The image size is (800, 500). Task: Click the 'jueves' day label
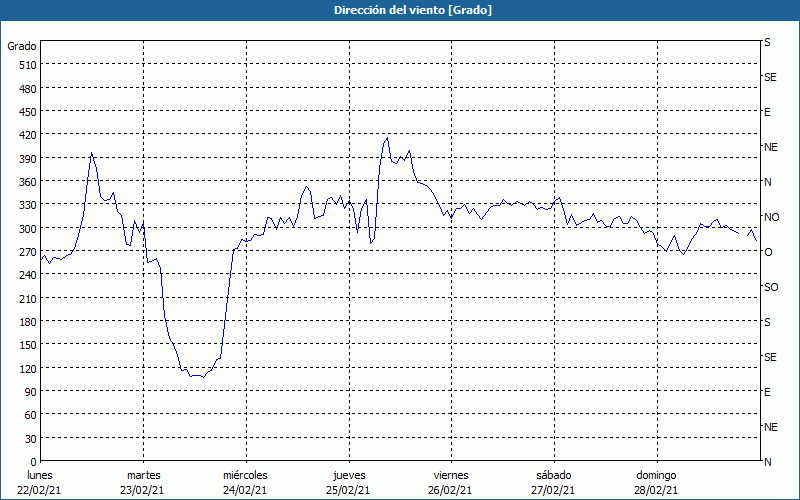(x=349, y=476)
